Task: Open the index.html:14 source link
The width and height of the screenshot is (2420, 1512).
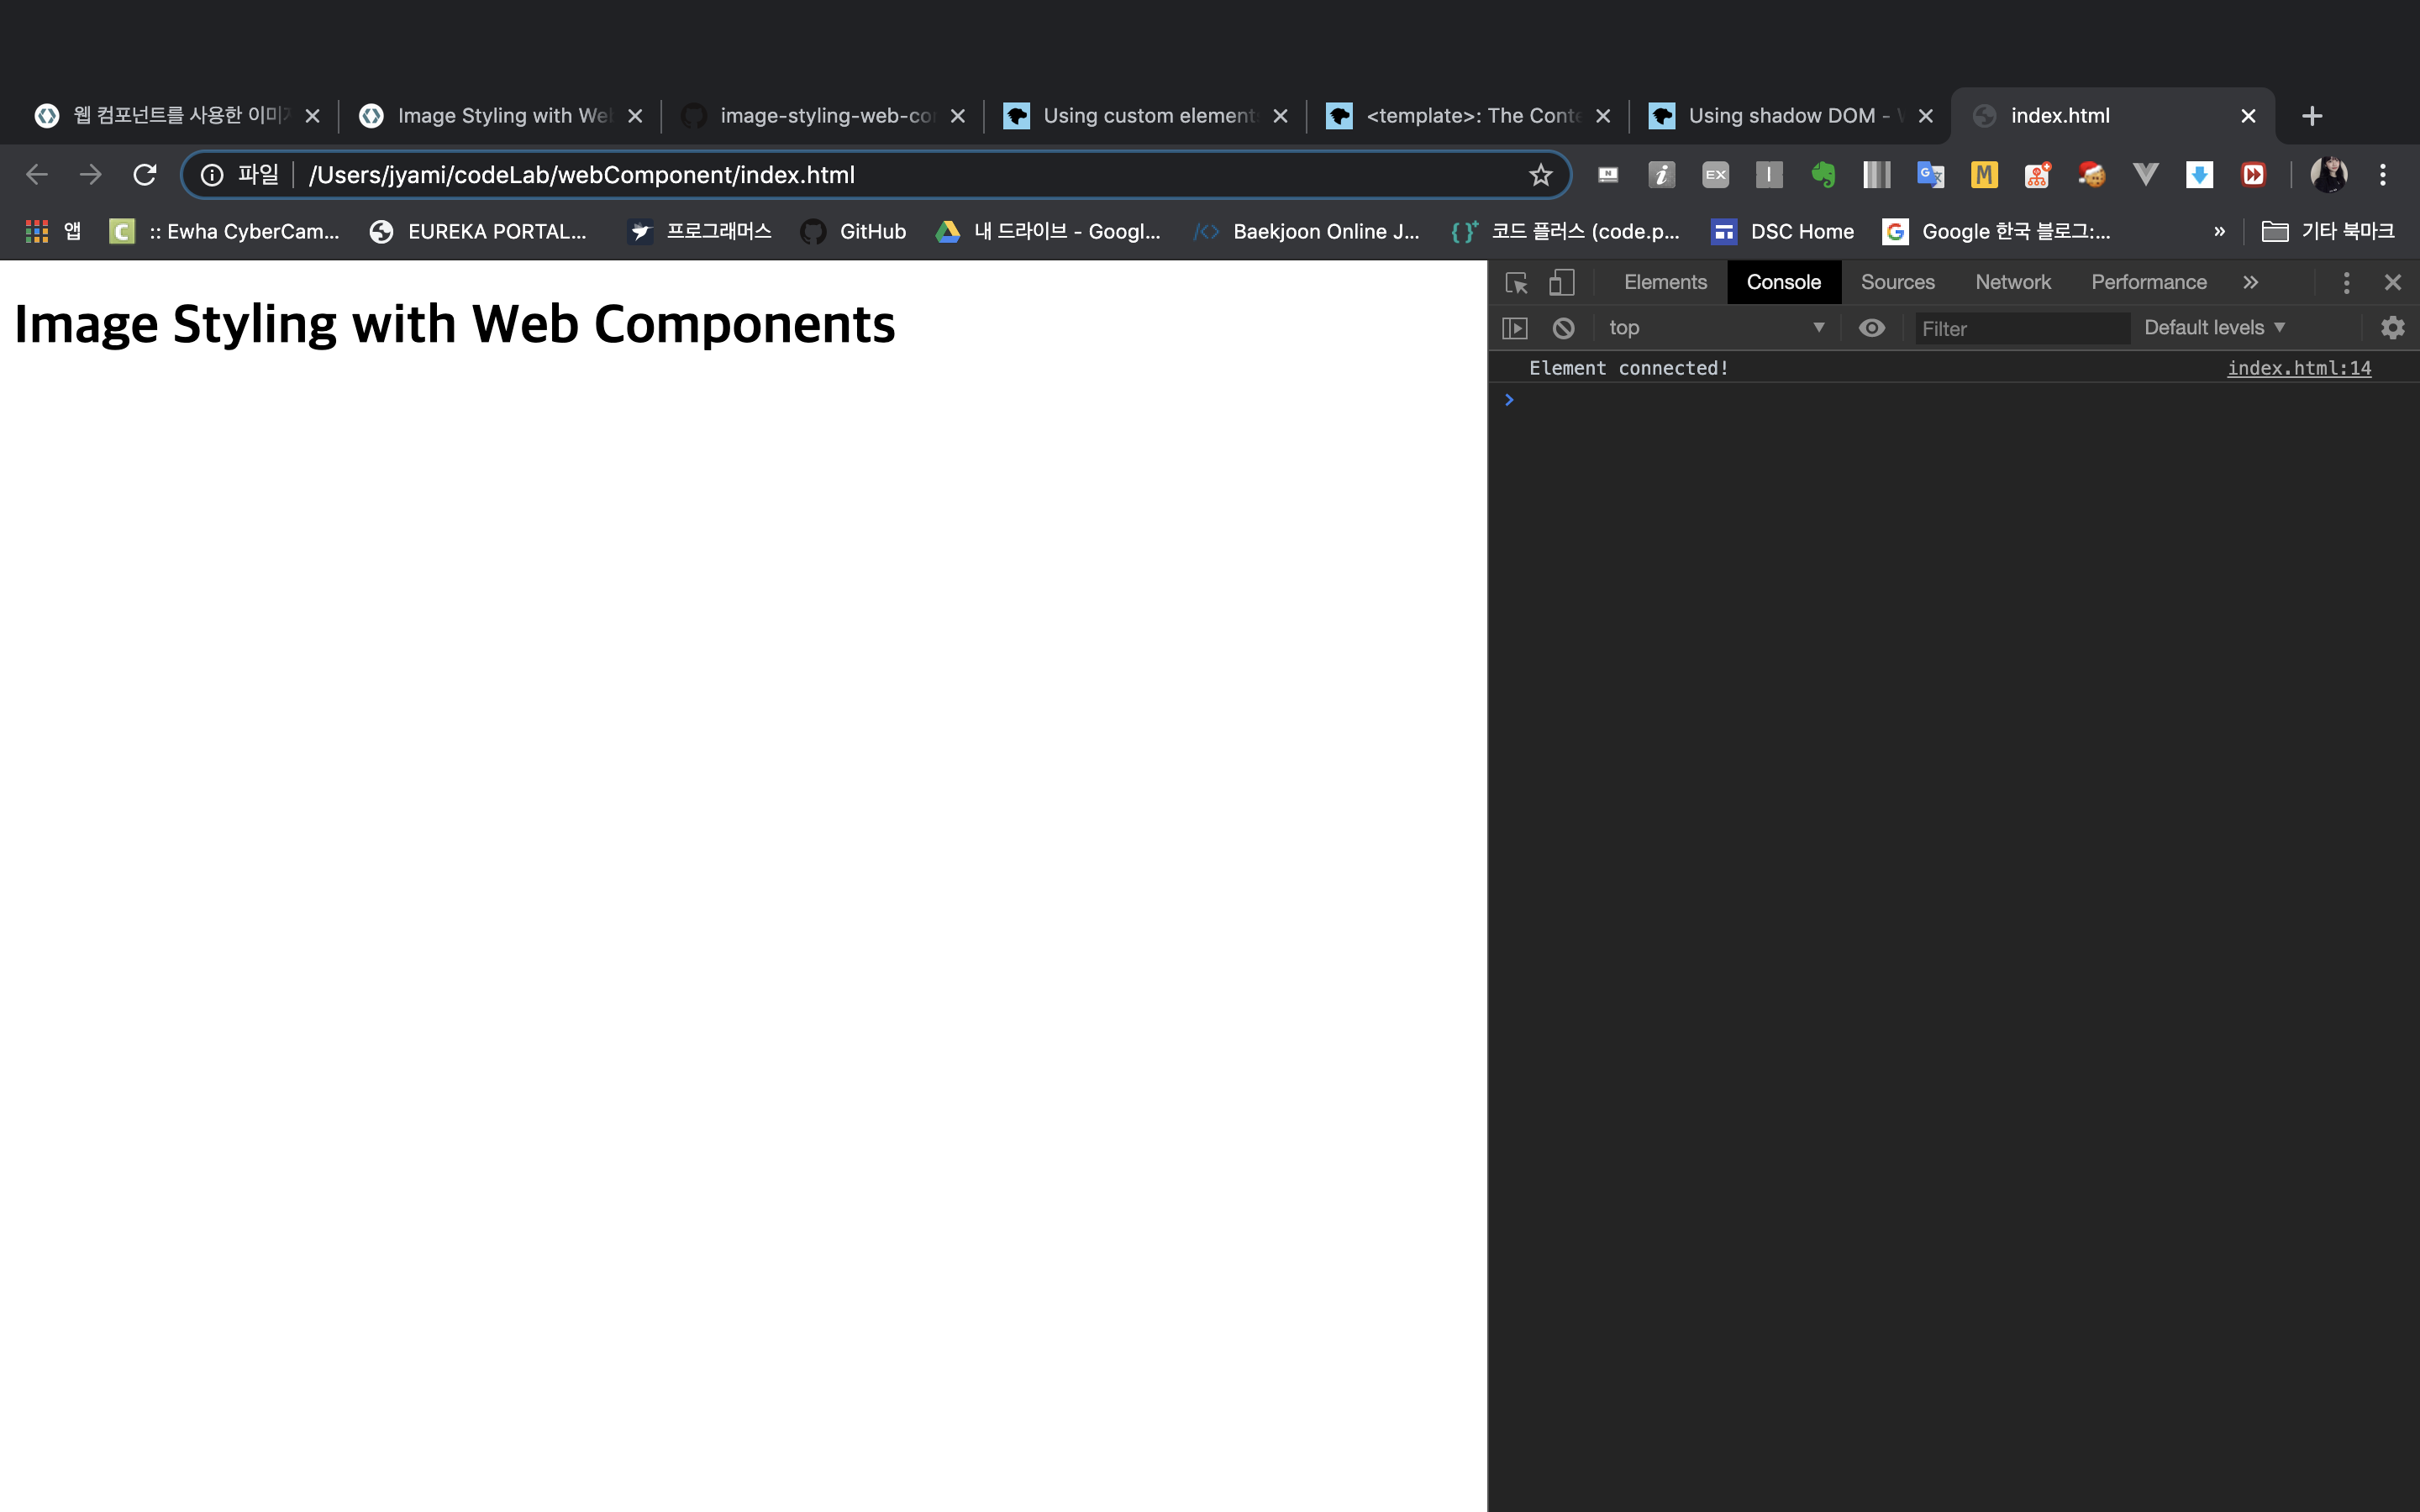Action: (x=2298, y=368)
